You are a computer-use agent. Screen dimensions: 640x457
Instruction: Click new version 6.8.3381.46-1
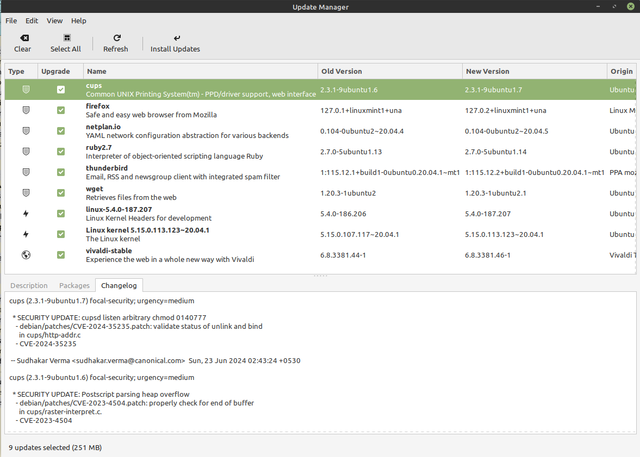pyautogui.click(x=487, y=255)
